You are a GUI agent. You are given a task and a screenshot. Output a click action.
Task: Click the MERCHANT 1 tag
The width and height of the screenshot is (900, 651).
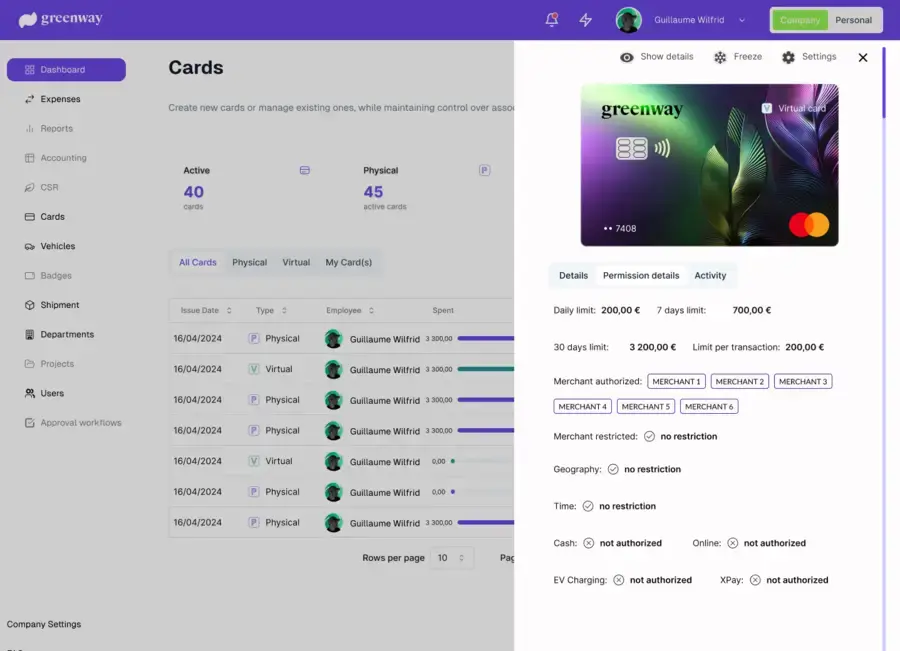pos(676,381)
